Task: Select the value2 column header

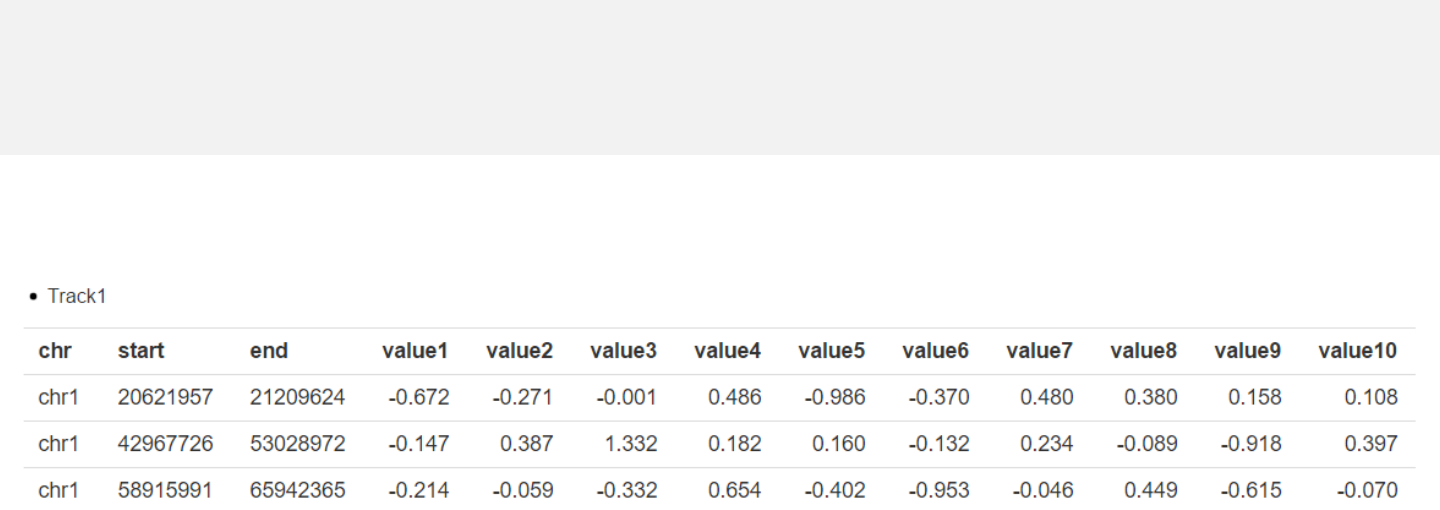Action: 519,351
